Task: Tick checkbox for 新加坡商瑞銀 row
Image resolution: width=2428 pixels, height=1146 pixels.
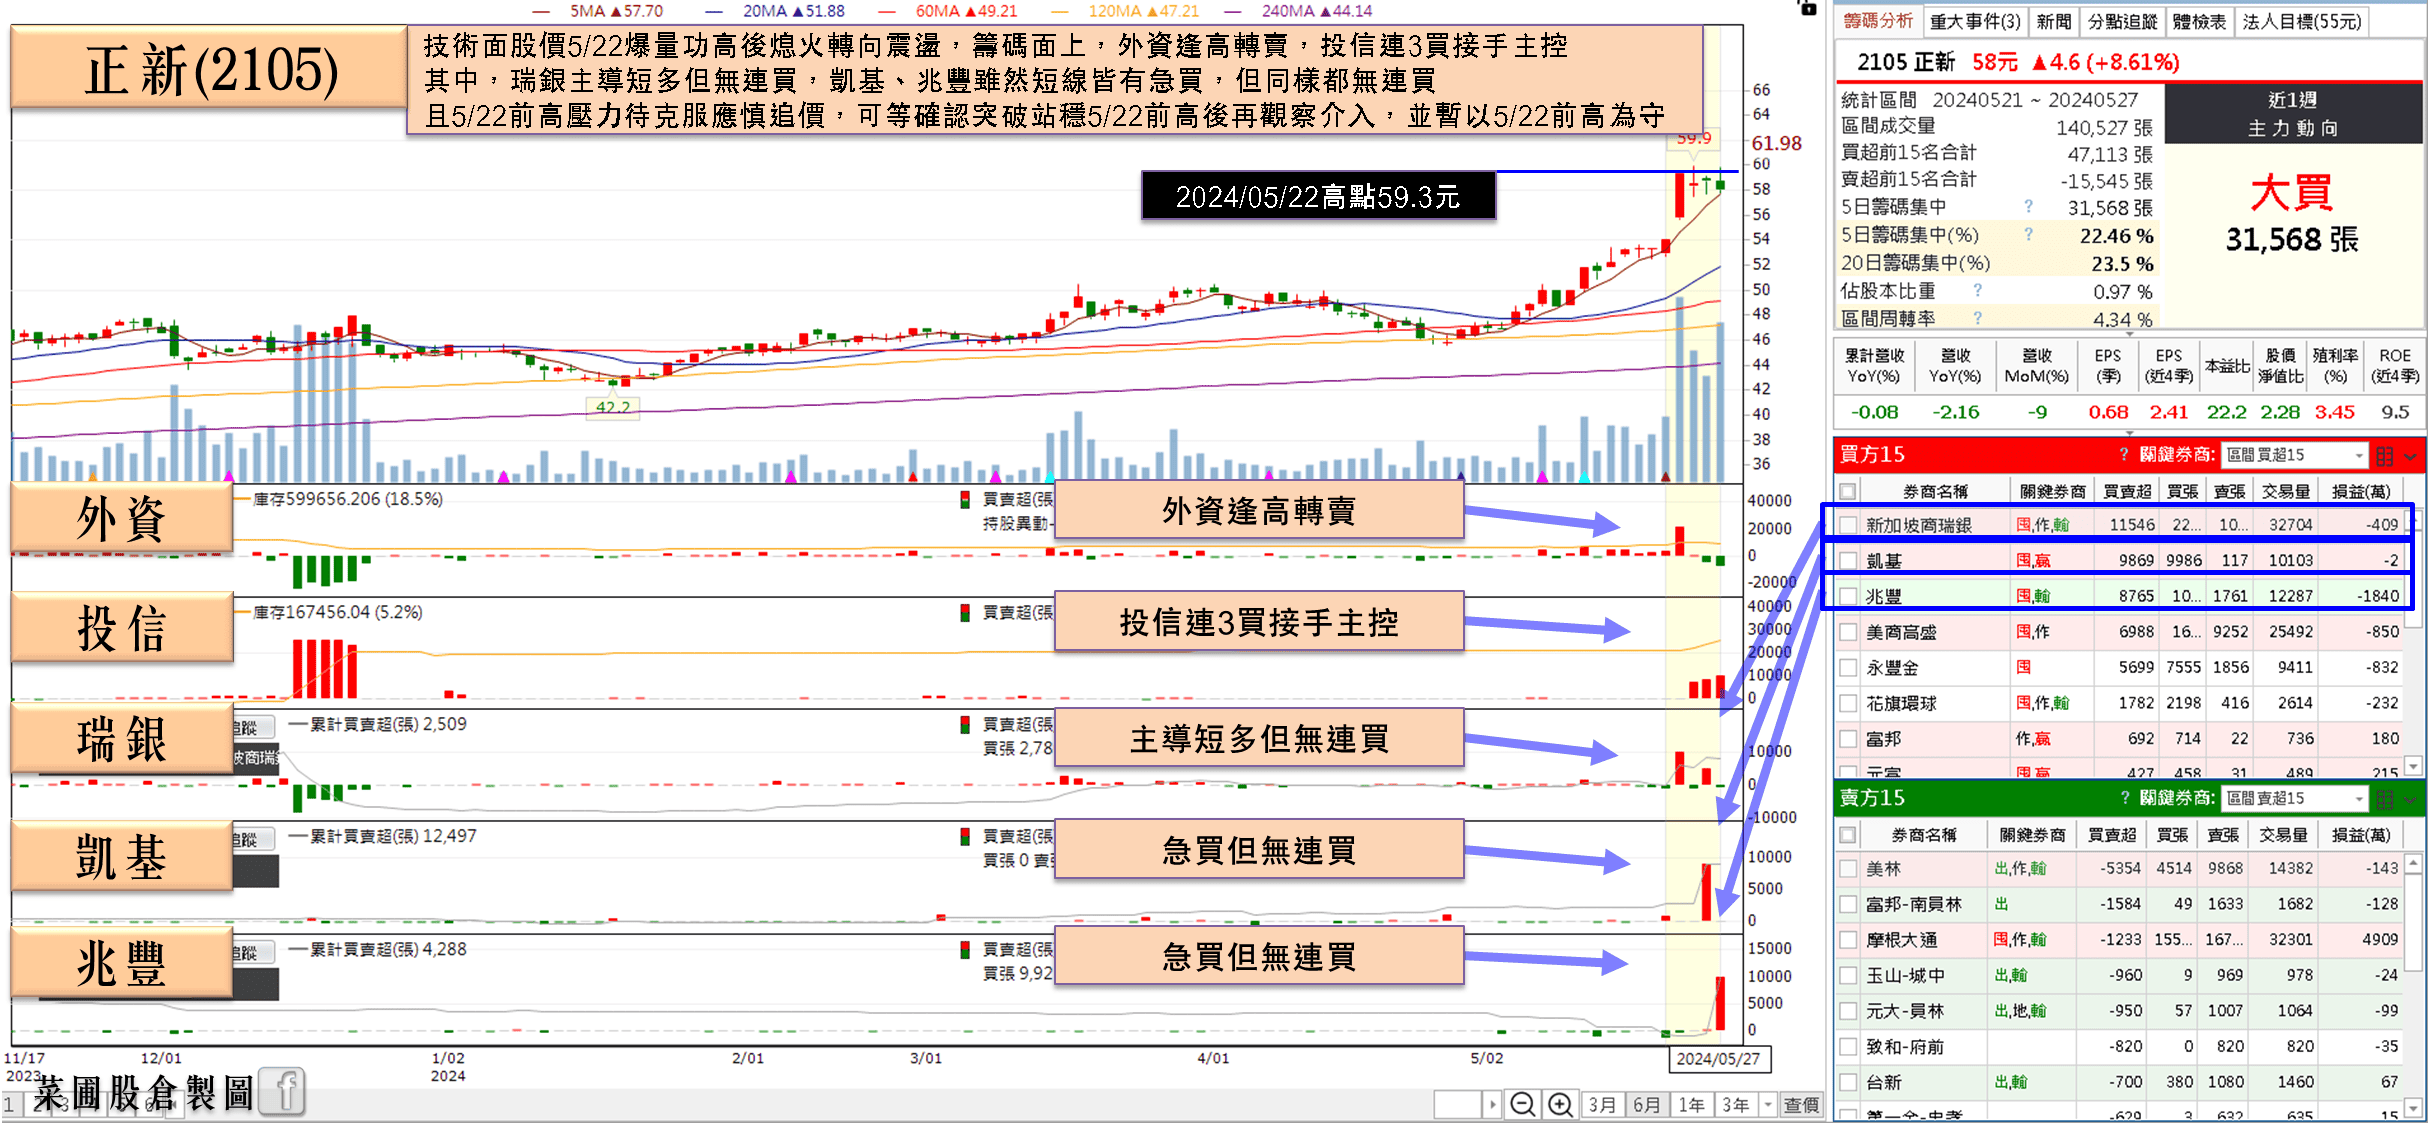Action: pos(1848,525)
